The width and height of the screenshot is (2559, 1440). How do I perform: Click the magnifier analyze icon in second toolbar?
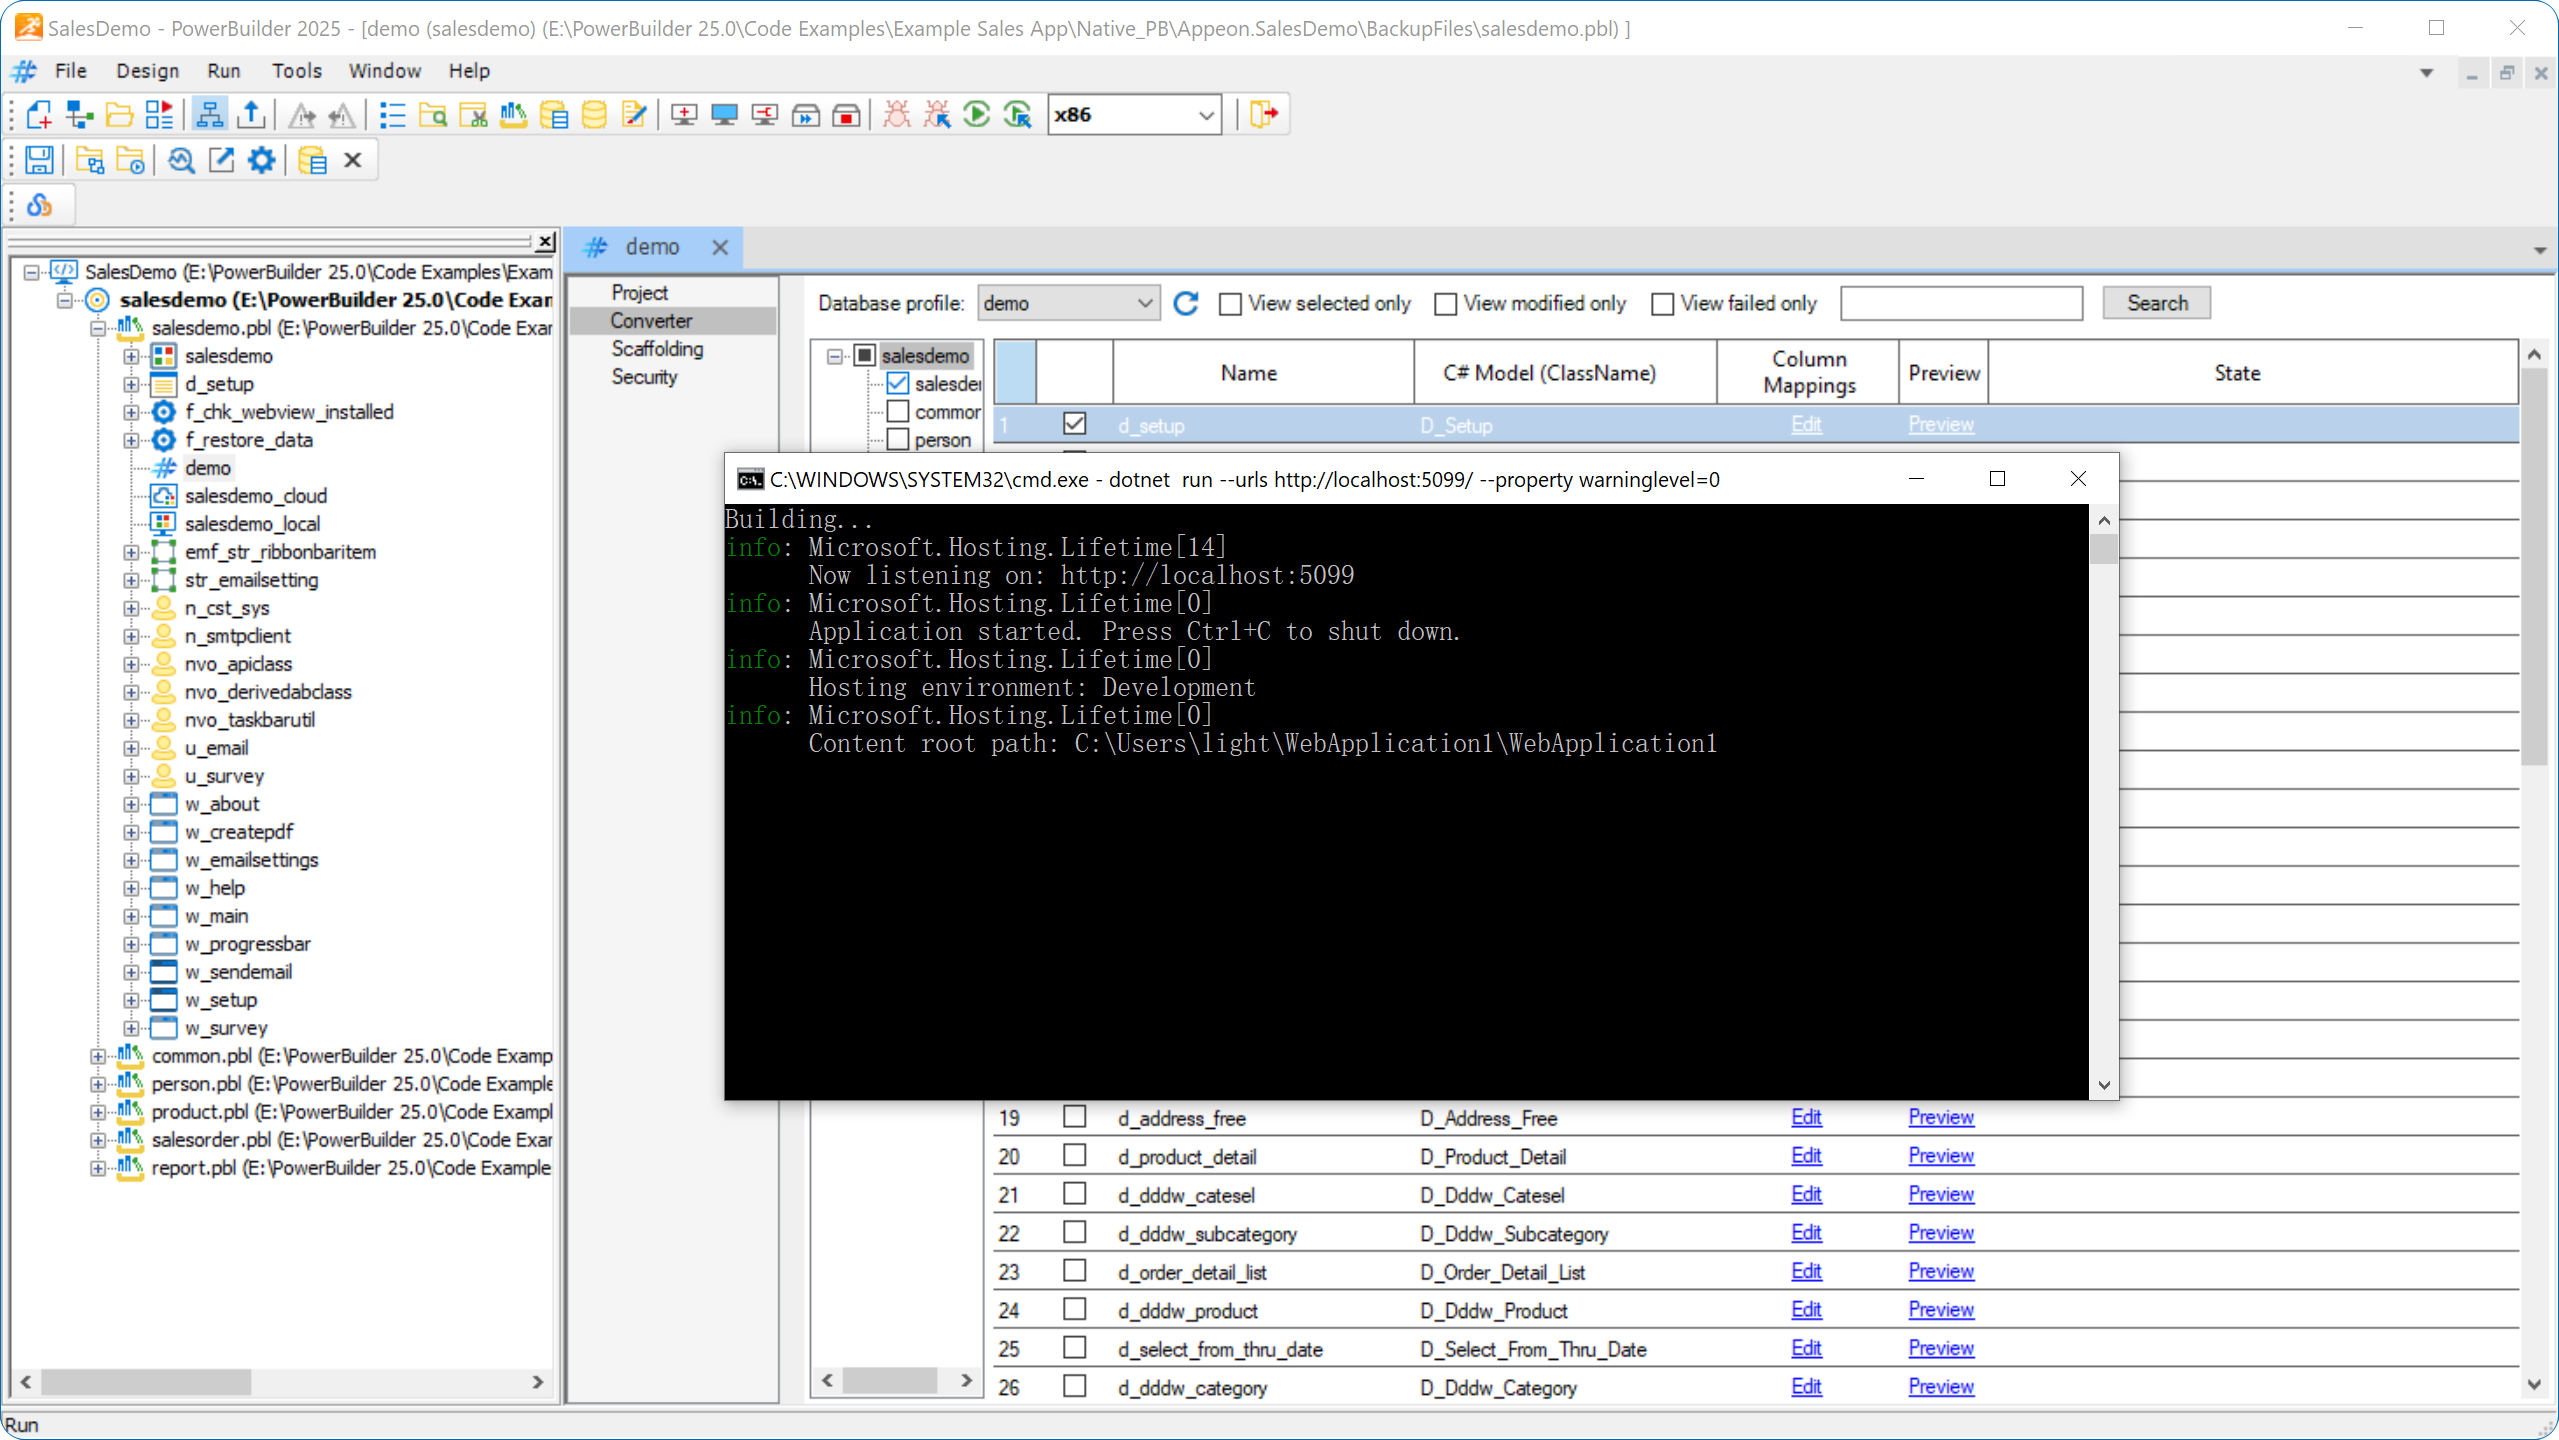click(x=181, y=160)
